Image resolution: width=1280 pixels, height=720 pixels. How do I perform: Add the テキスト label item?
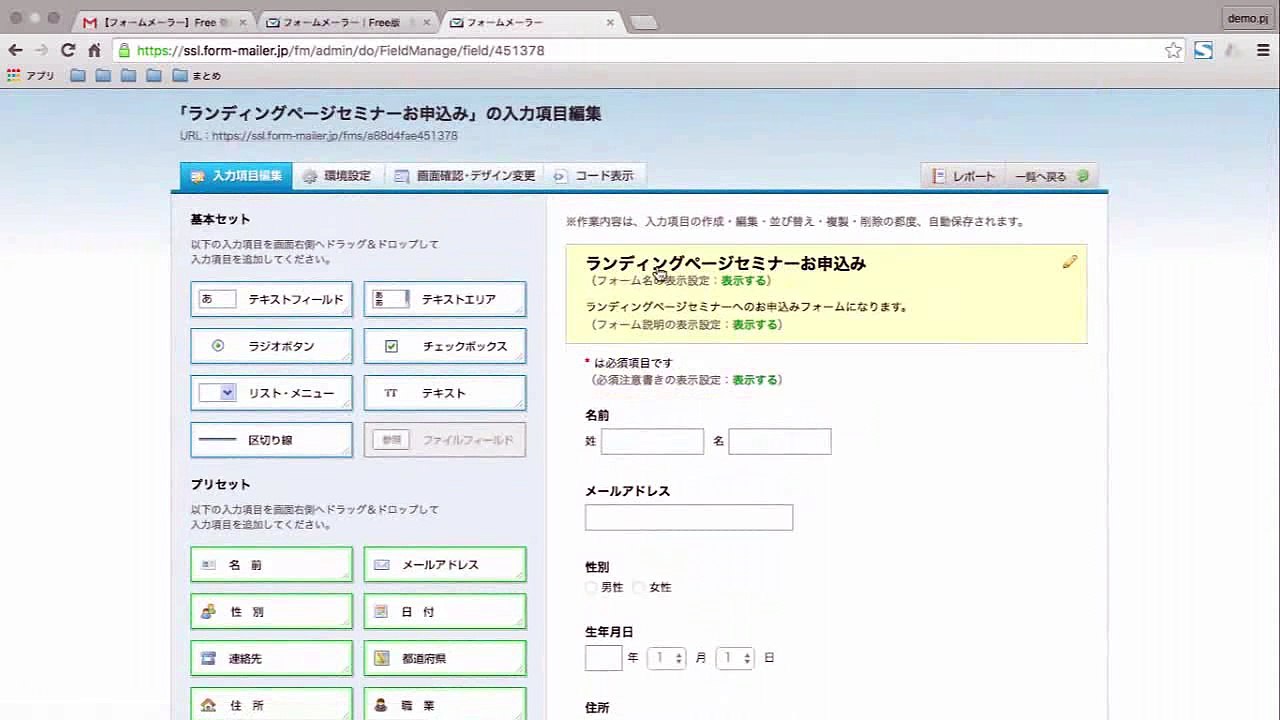coord(445,393)
